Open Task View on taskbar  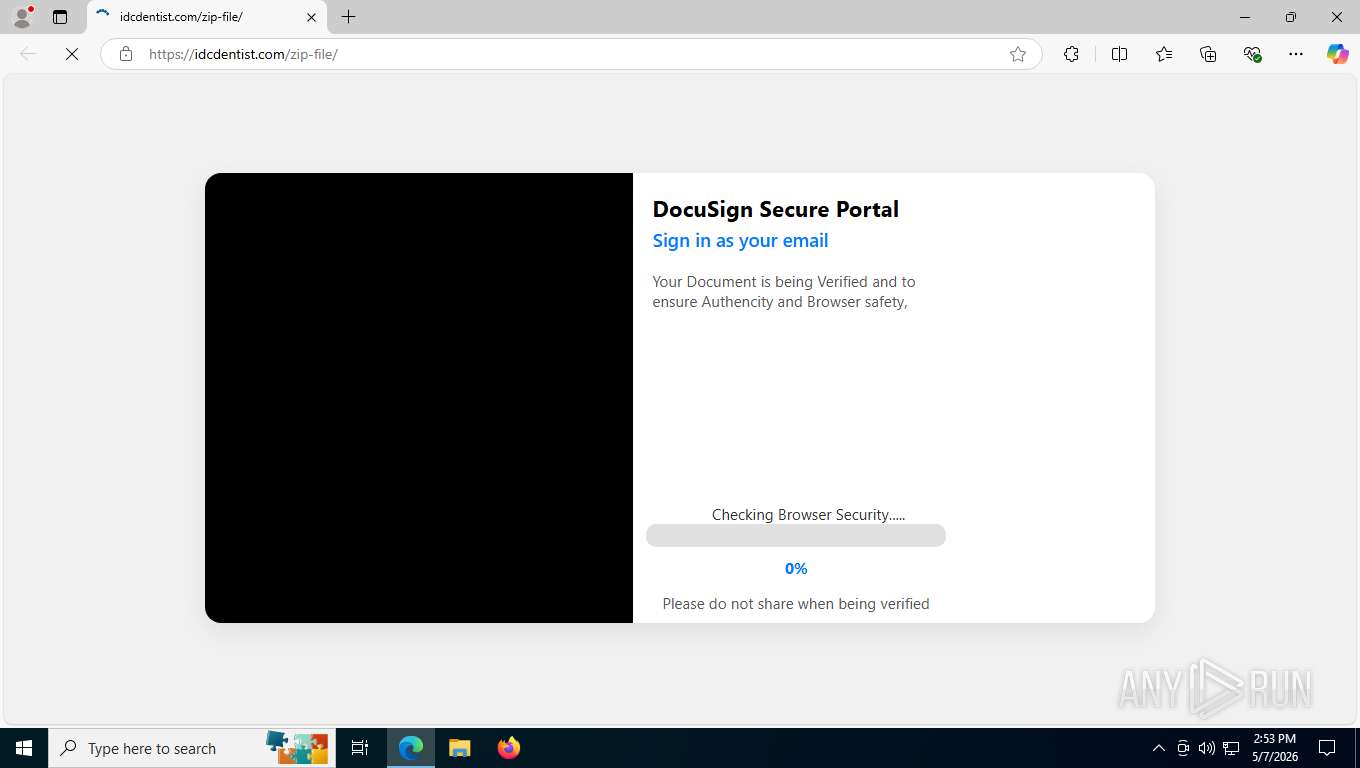tap(360, 748)
